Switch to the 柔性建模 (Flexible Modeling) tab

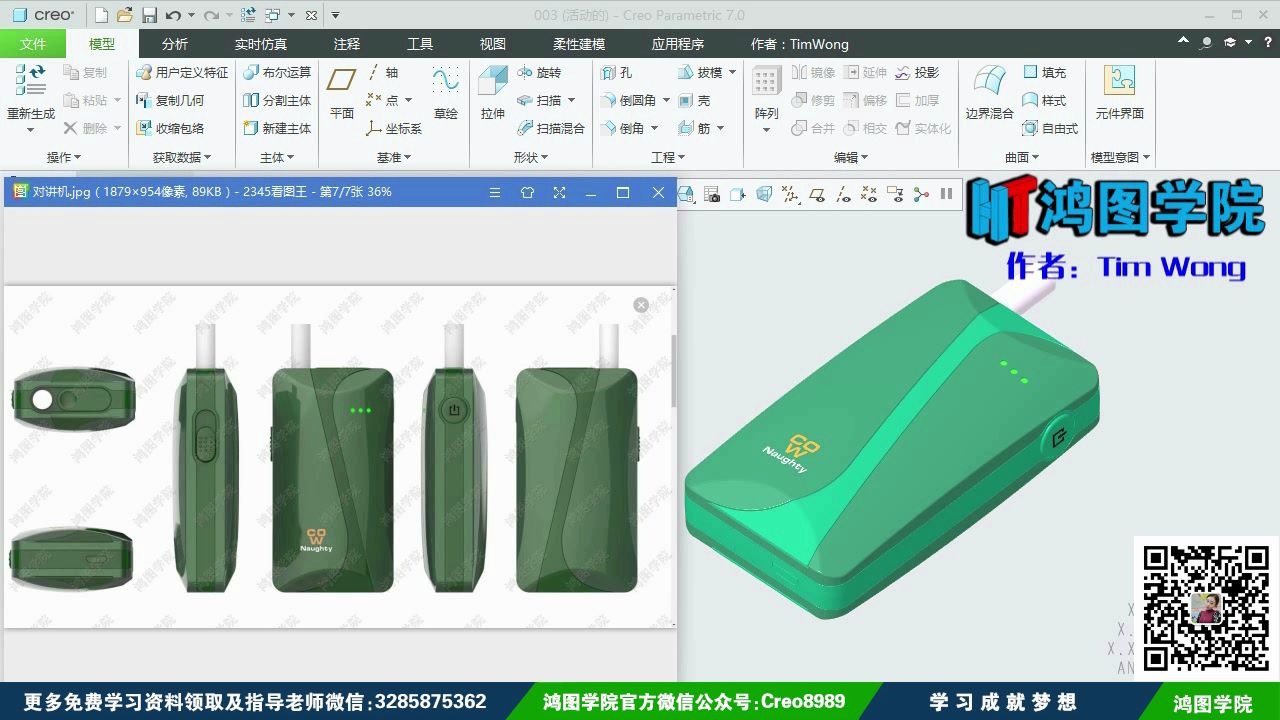[x=579, y=44]
